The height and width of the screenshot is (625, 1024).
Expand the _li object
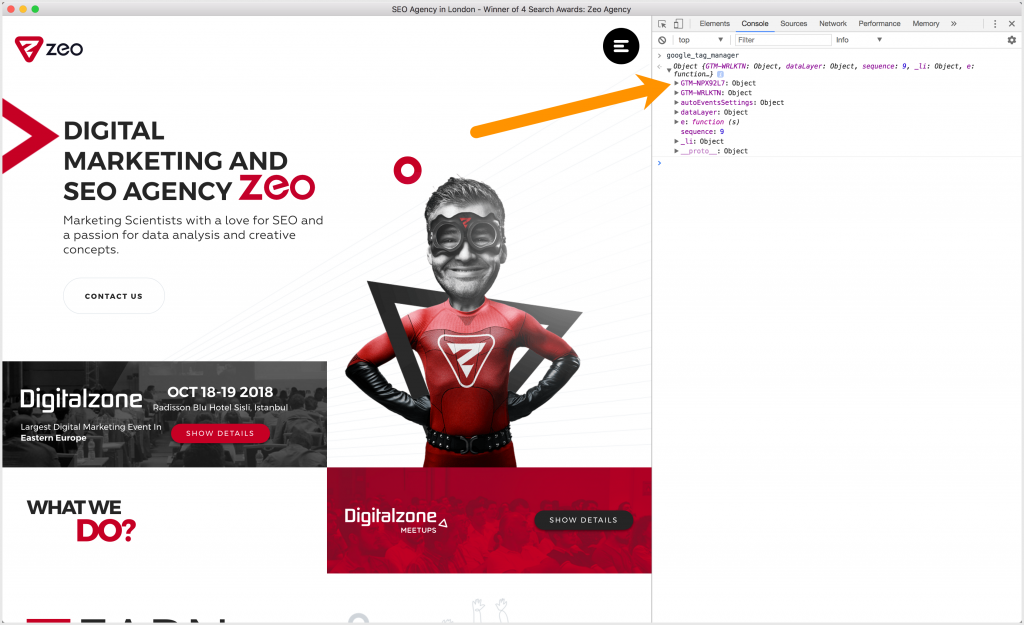[677, 141]
